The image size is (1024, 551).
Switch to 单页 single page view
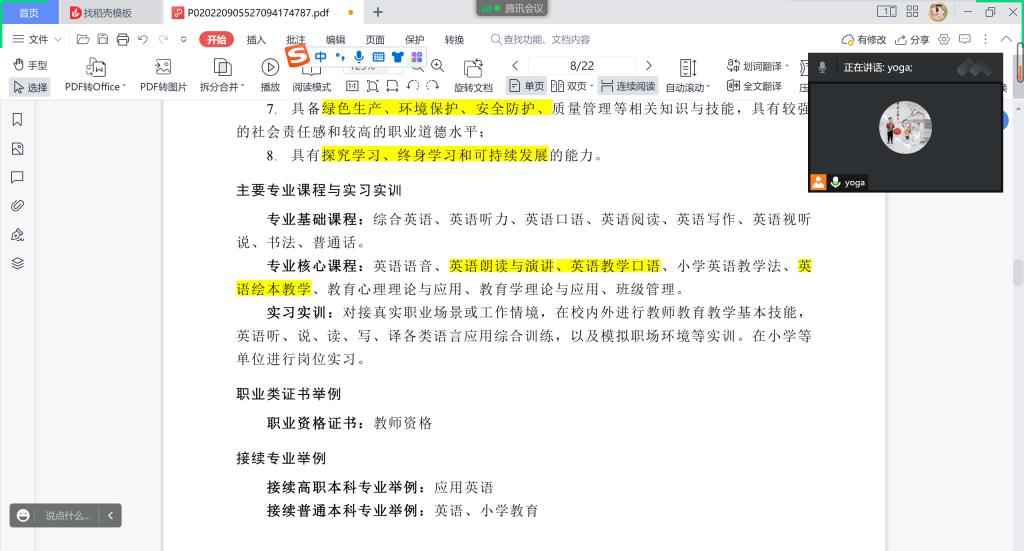click(527, 87)
